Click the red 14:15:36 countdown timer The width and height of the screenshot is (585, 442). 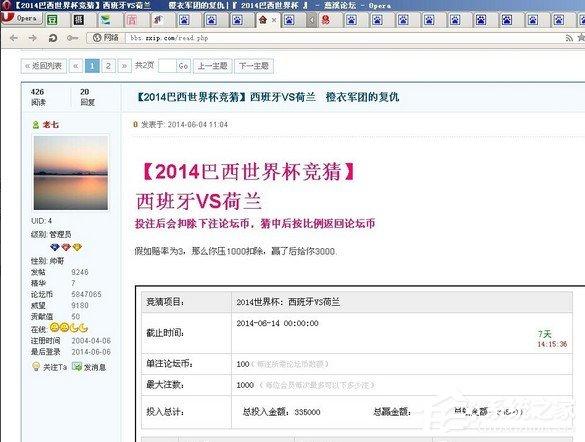coord(552,344)
